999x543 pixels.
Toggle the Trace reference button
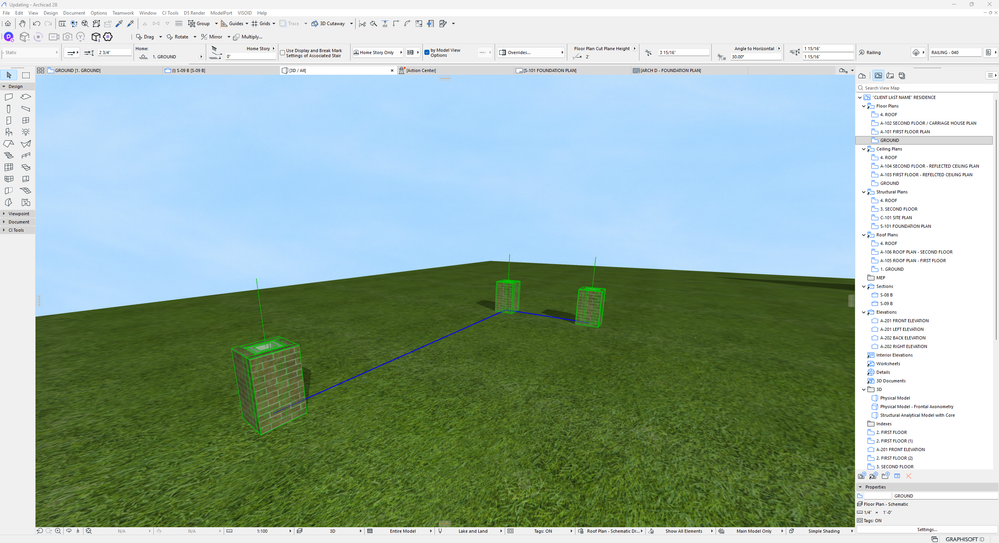tap(289, 24)
